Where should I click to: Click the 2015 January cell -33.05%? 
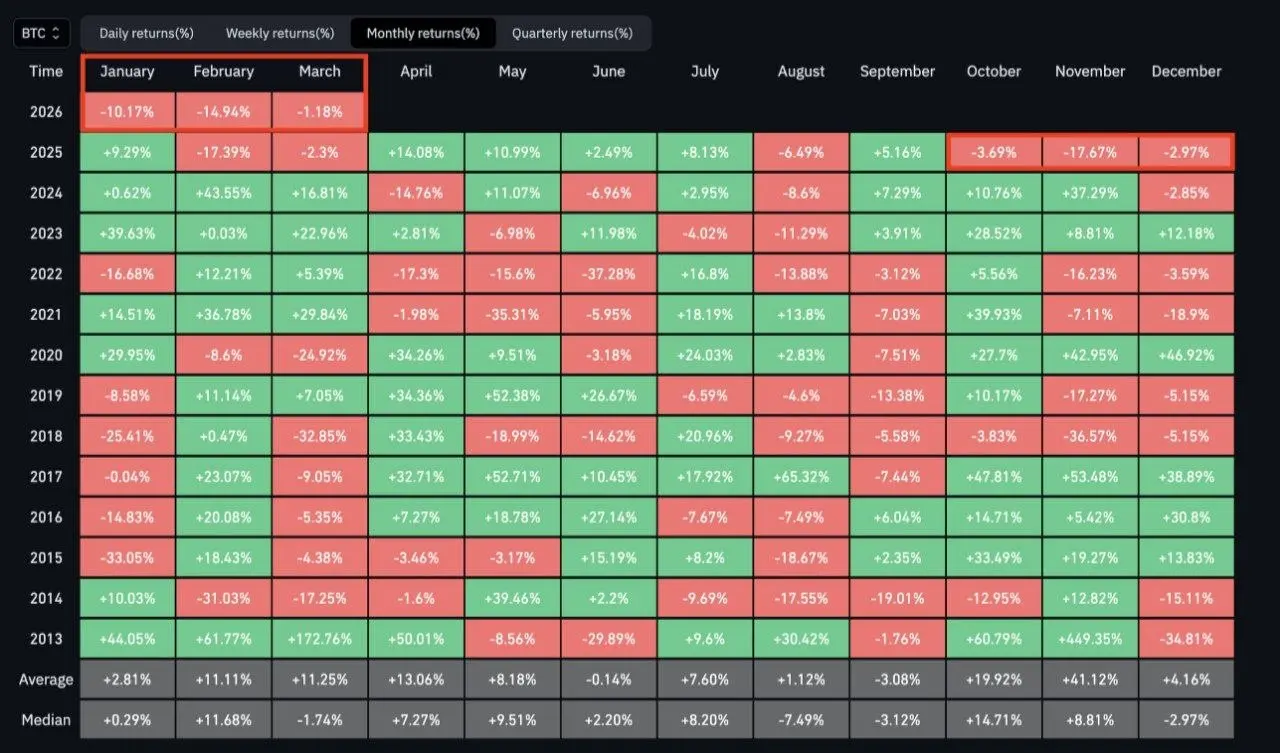tap(128, 558)
